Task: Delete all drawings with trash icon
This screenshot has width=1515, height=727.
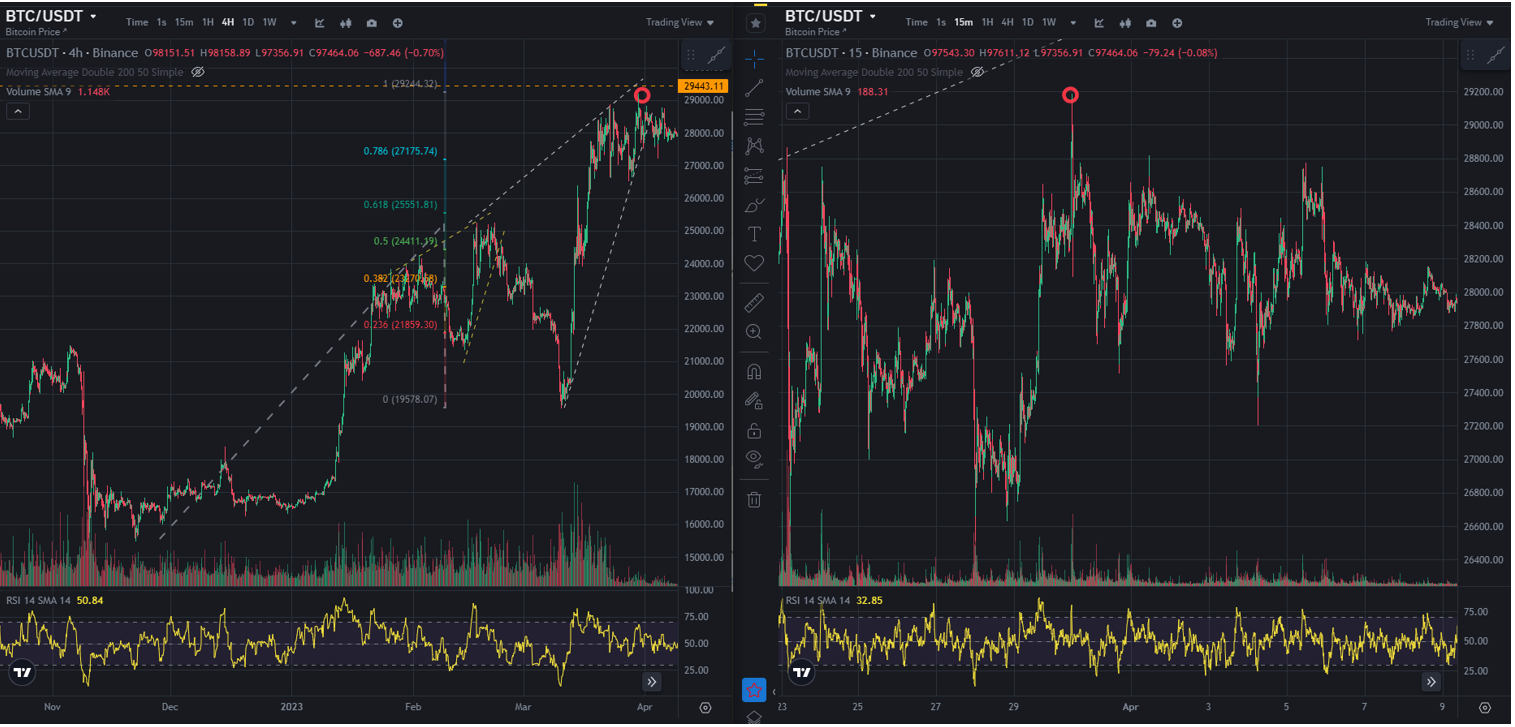Action: (x=754, y=499)
